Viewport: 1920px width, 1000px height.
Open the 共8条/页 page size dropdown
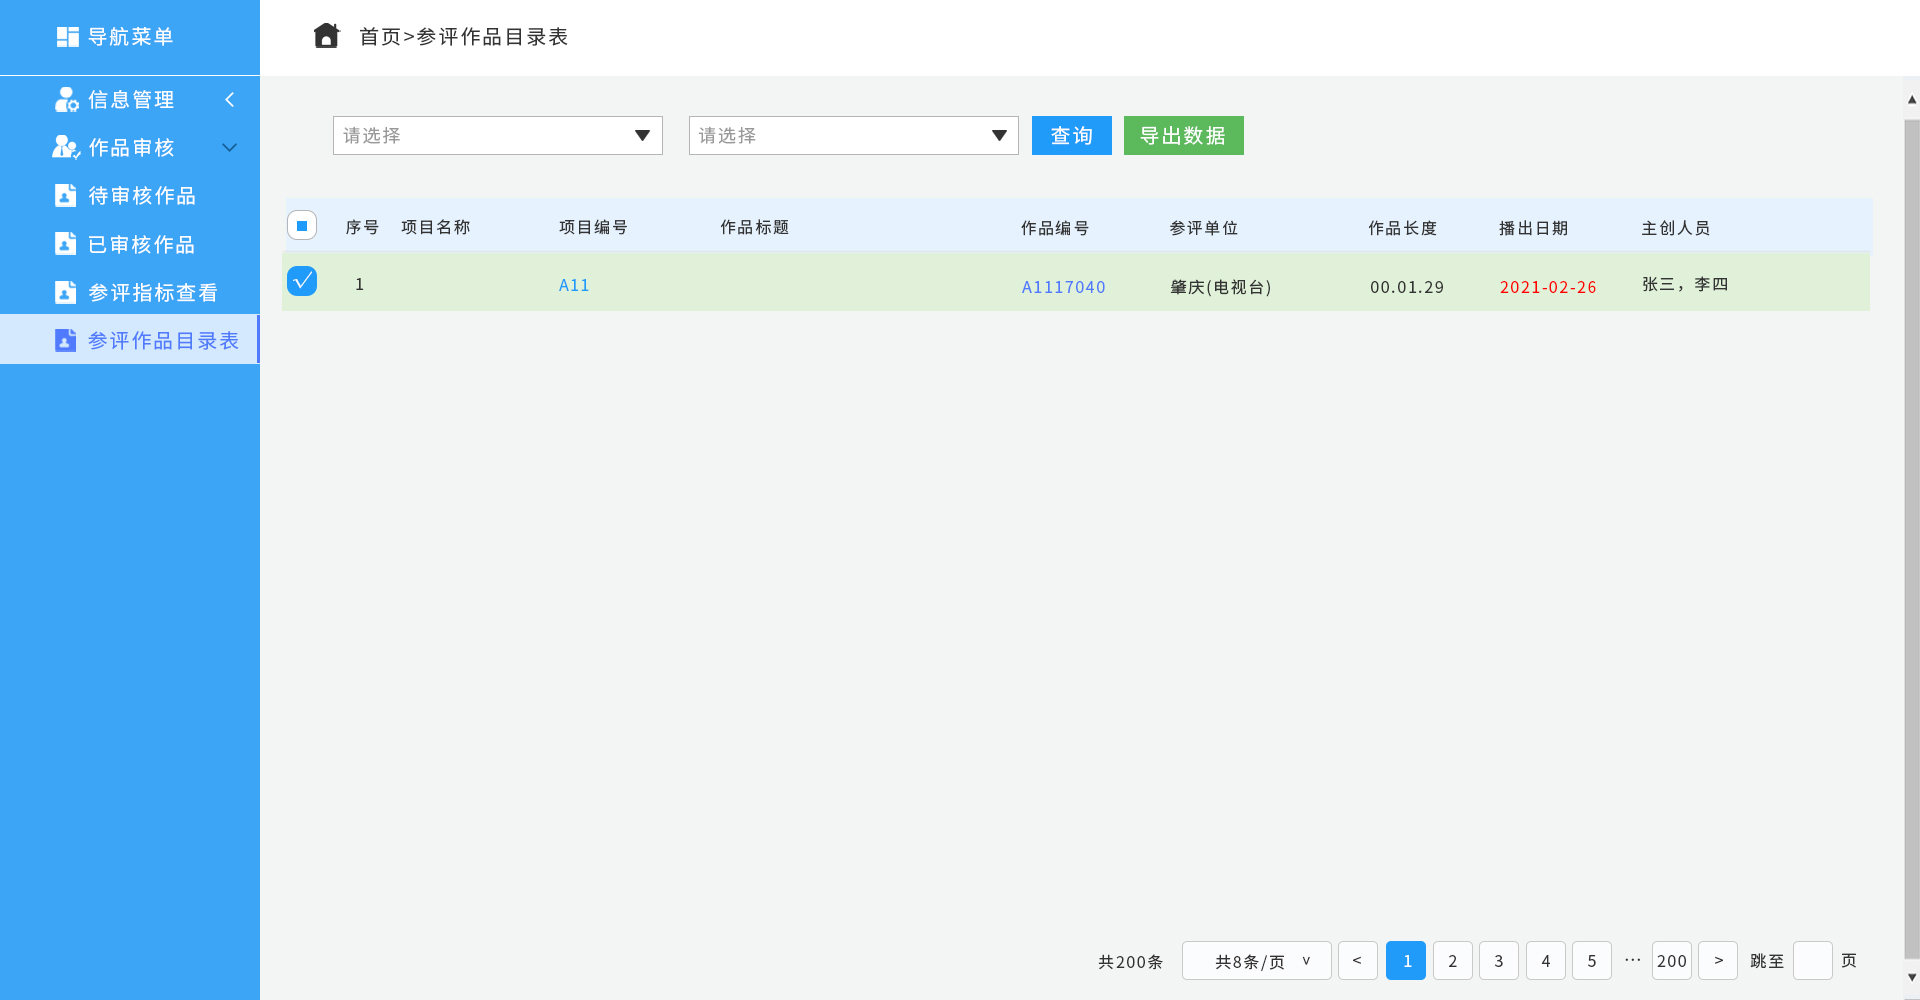[1256, 961]
